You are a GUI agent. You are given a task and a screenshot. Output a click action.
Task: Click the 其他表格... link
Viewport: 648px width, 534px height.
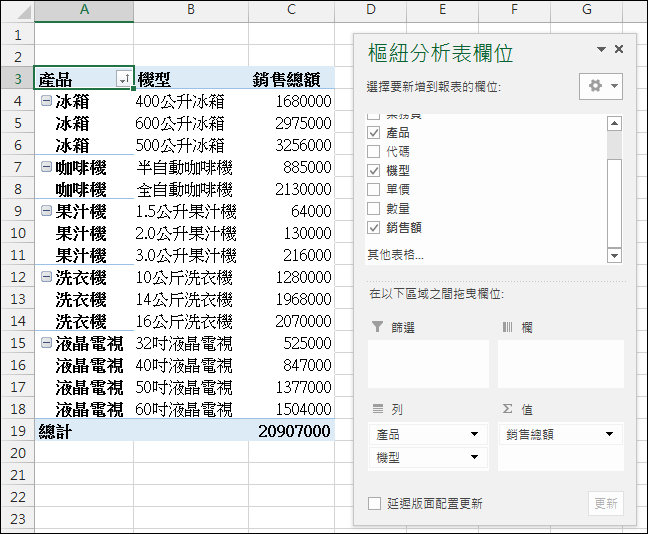click(x=395, y=254)
